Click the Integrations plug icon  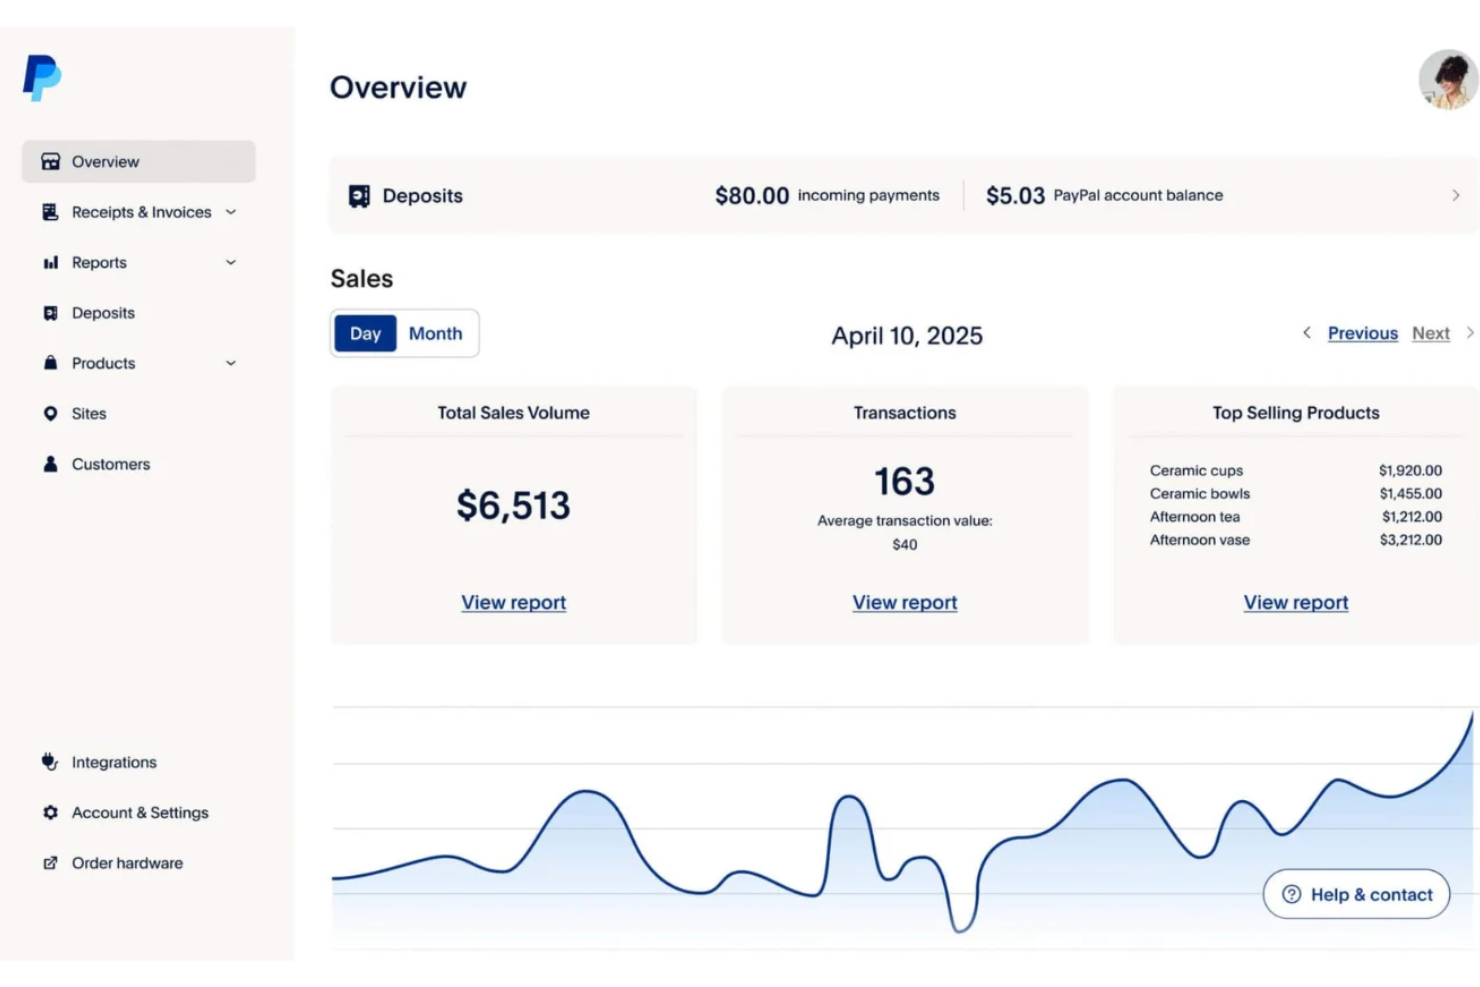49,761
